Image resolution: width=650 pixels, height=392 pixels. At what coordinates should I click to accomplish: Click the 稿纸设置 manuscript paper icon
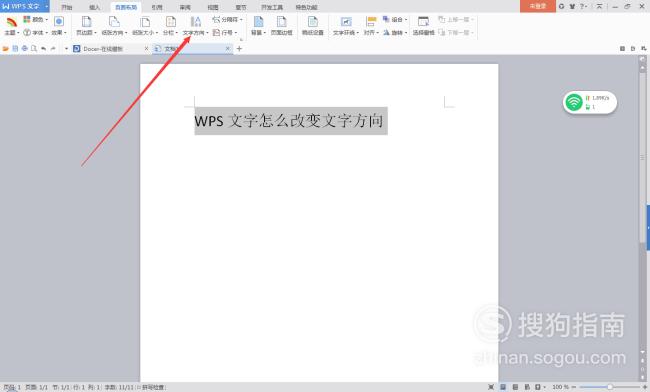313,22
